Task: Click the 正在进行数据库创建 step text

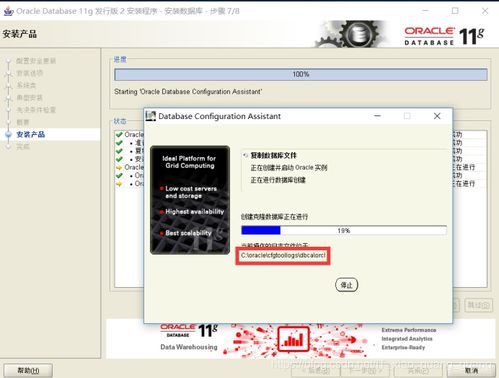Action: tap(278, 180)
